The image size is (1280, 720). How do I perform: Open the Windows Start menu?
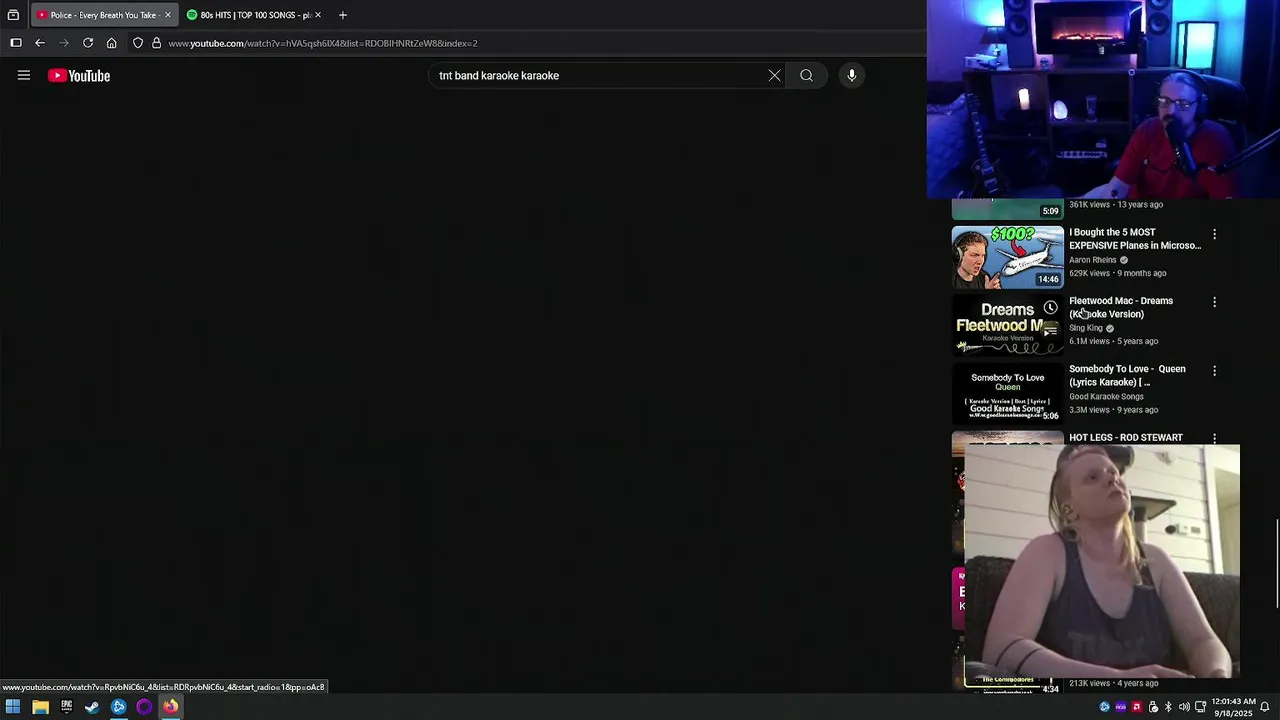(13, 707)
